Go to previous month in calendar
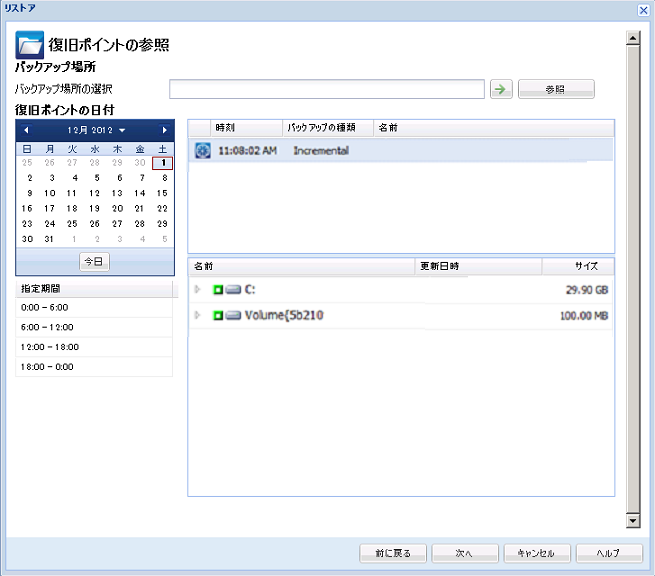The image size is (655, 576). 26,130
